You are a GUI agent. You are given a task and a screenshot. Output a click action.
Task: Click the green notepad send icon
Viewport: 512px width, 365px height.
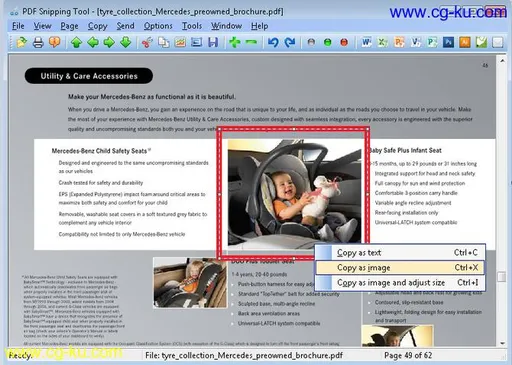pos(481,42)
